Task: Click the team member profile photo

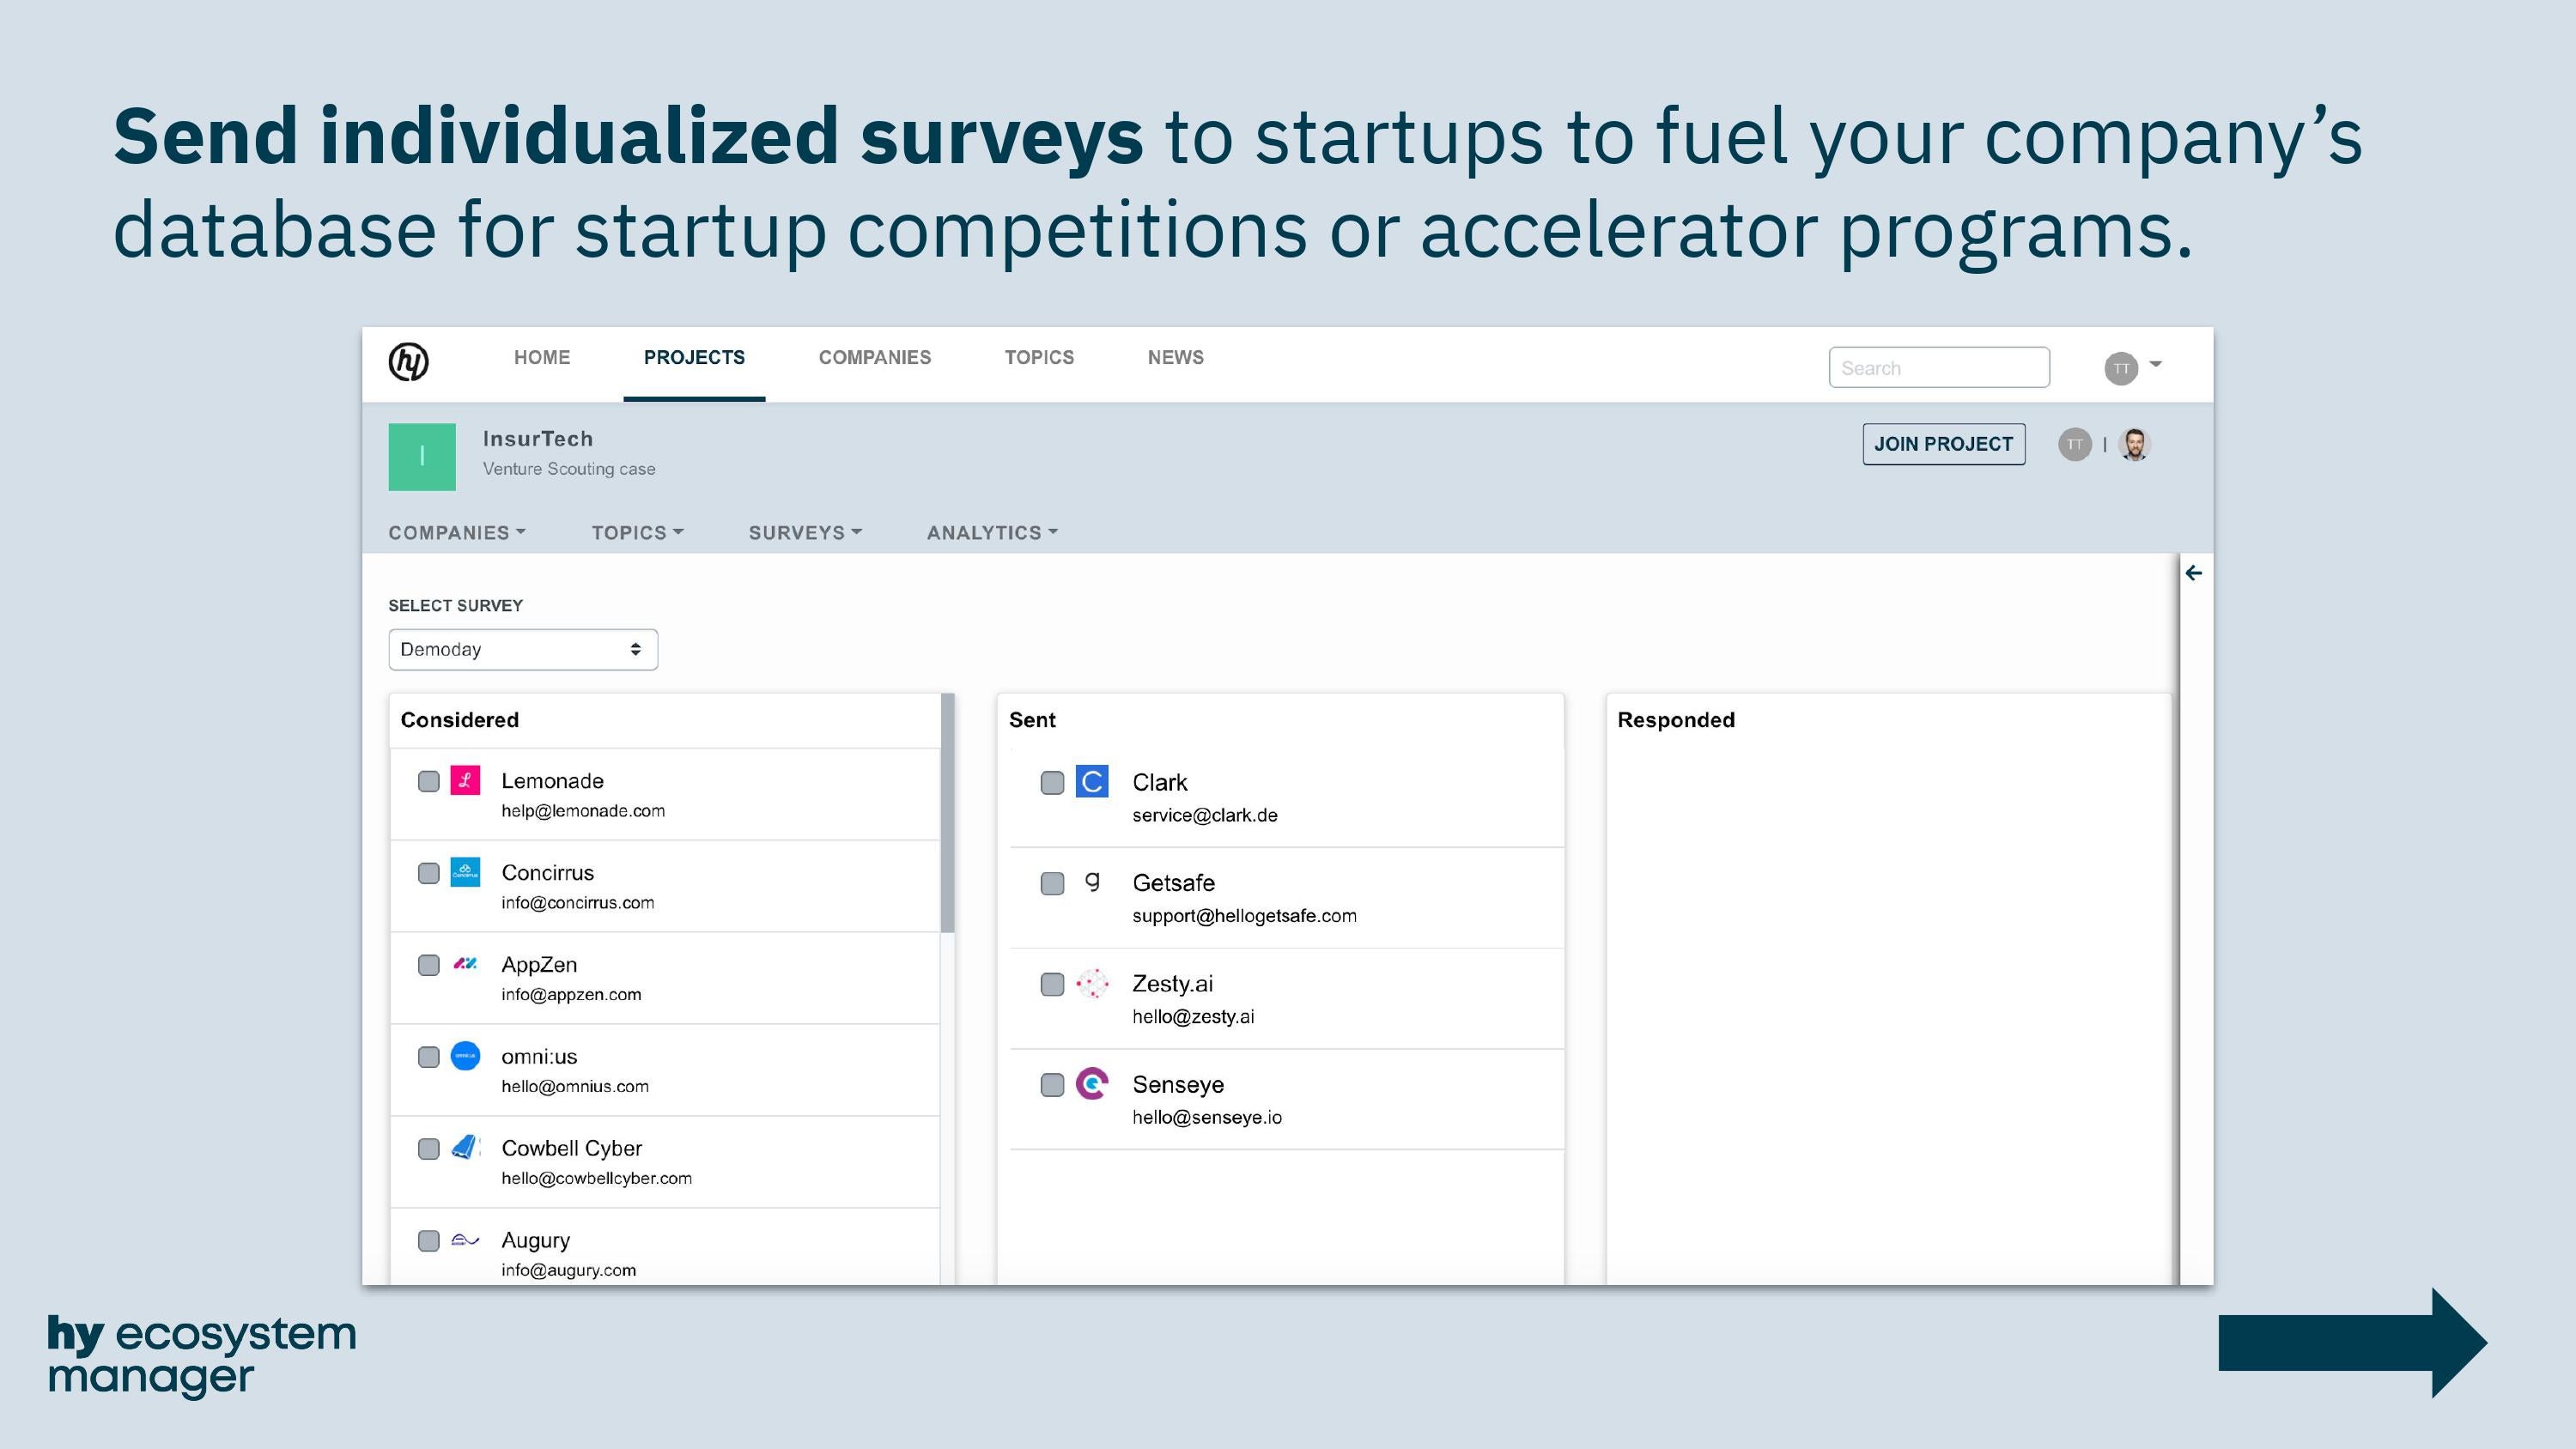Action: [x=2134, y=444]
